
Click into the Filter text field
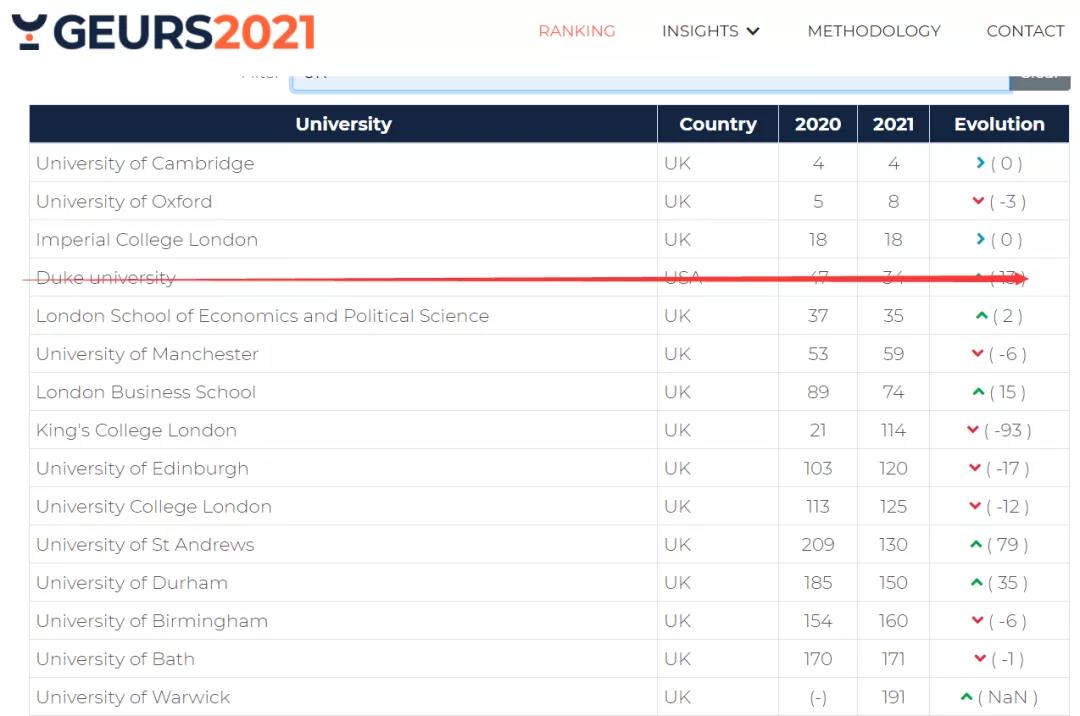pos(650,78)
